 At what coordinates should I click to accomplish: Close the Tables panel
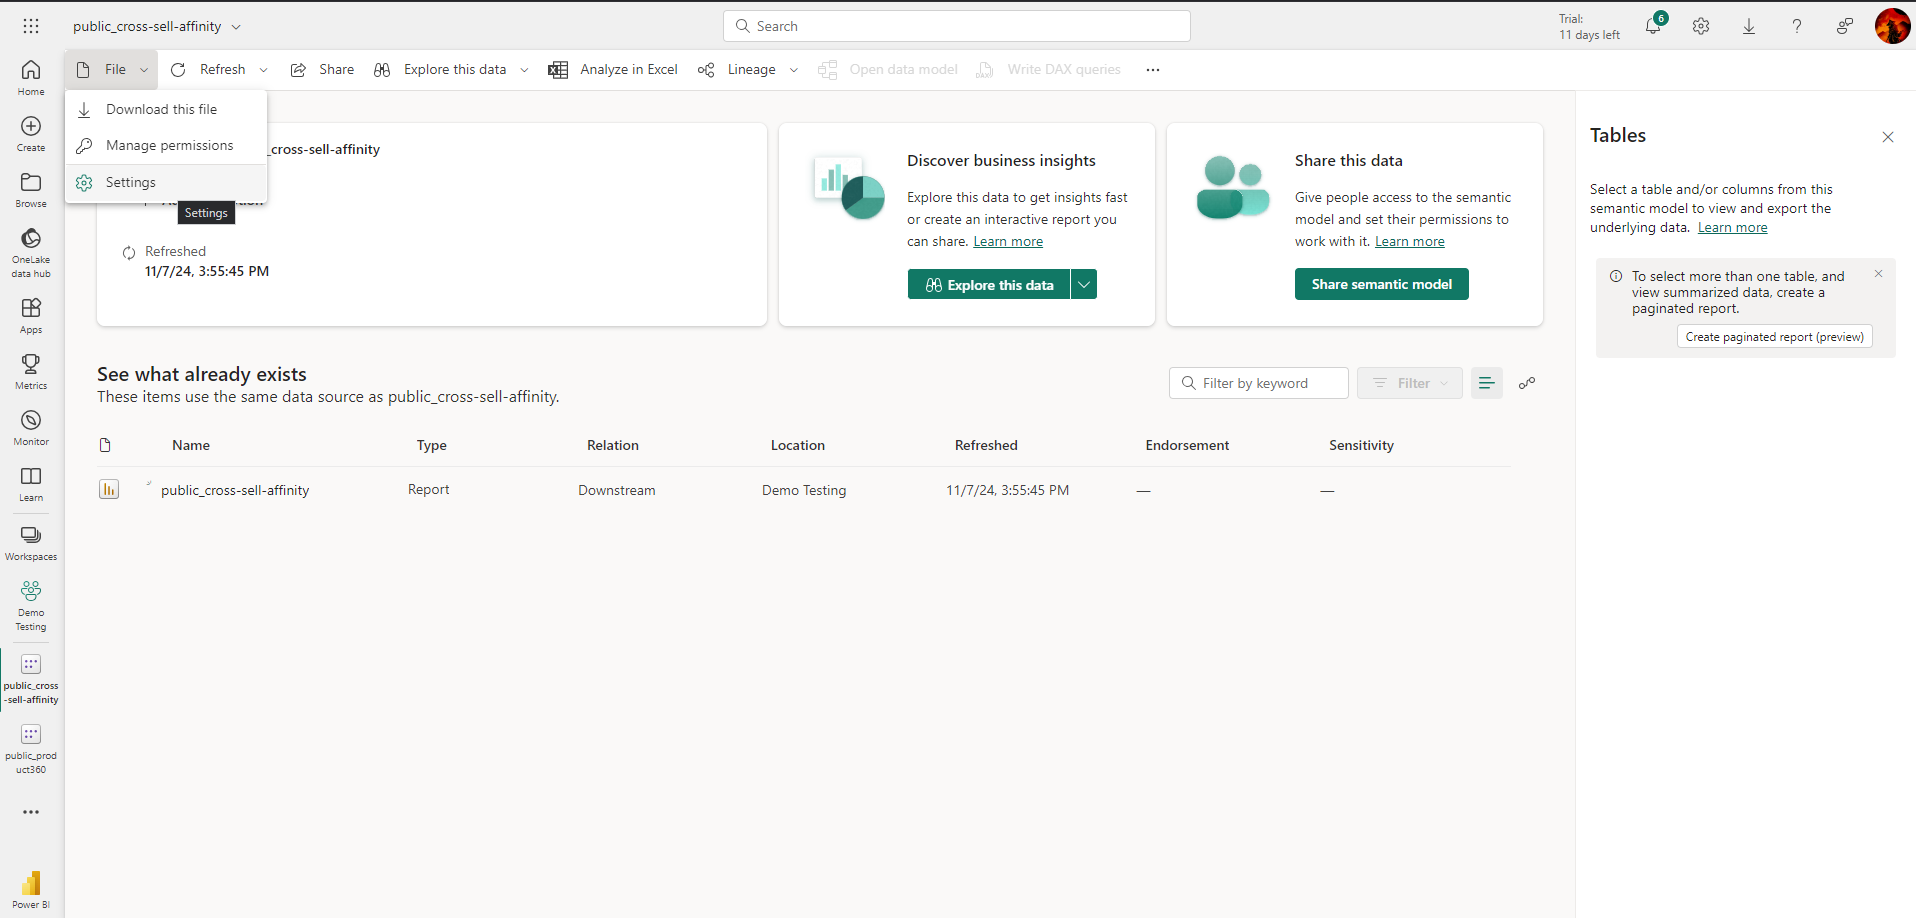tap(1888, 137)
